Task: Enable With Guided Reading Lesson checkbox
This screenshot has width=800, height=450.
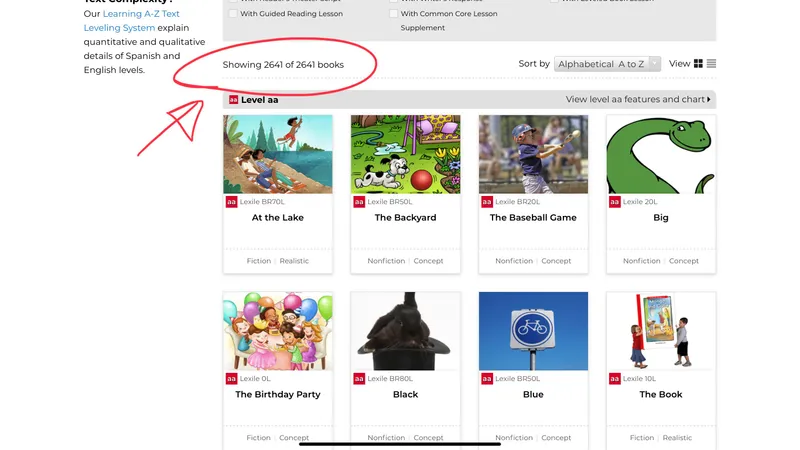Action: pyautogui.click(x=233, y=13)
